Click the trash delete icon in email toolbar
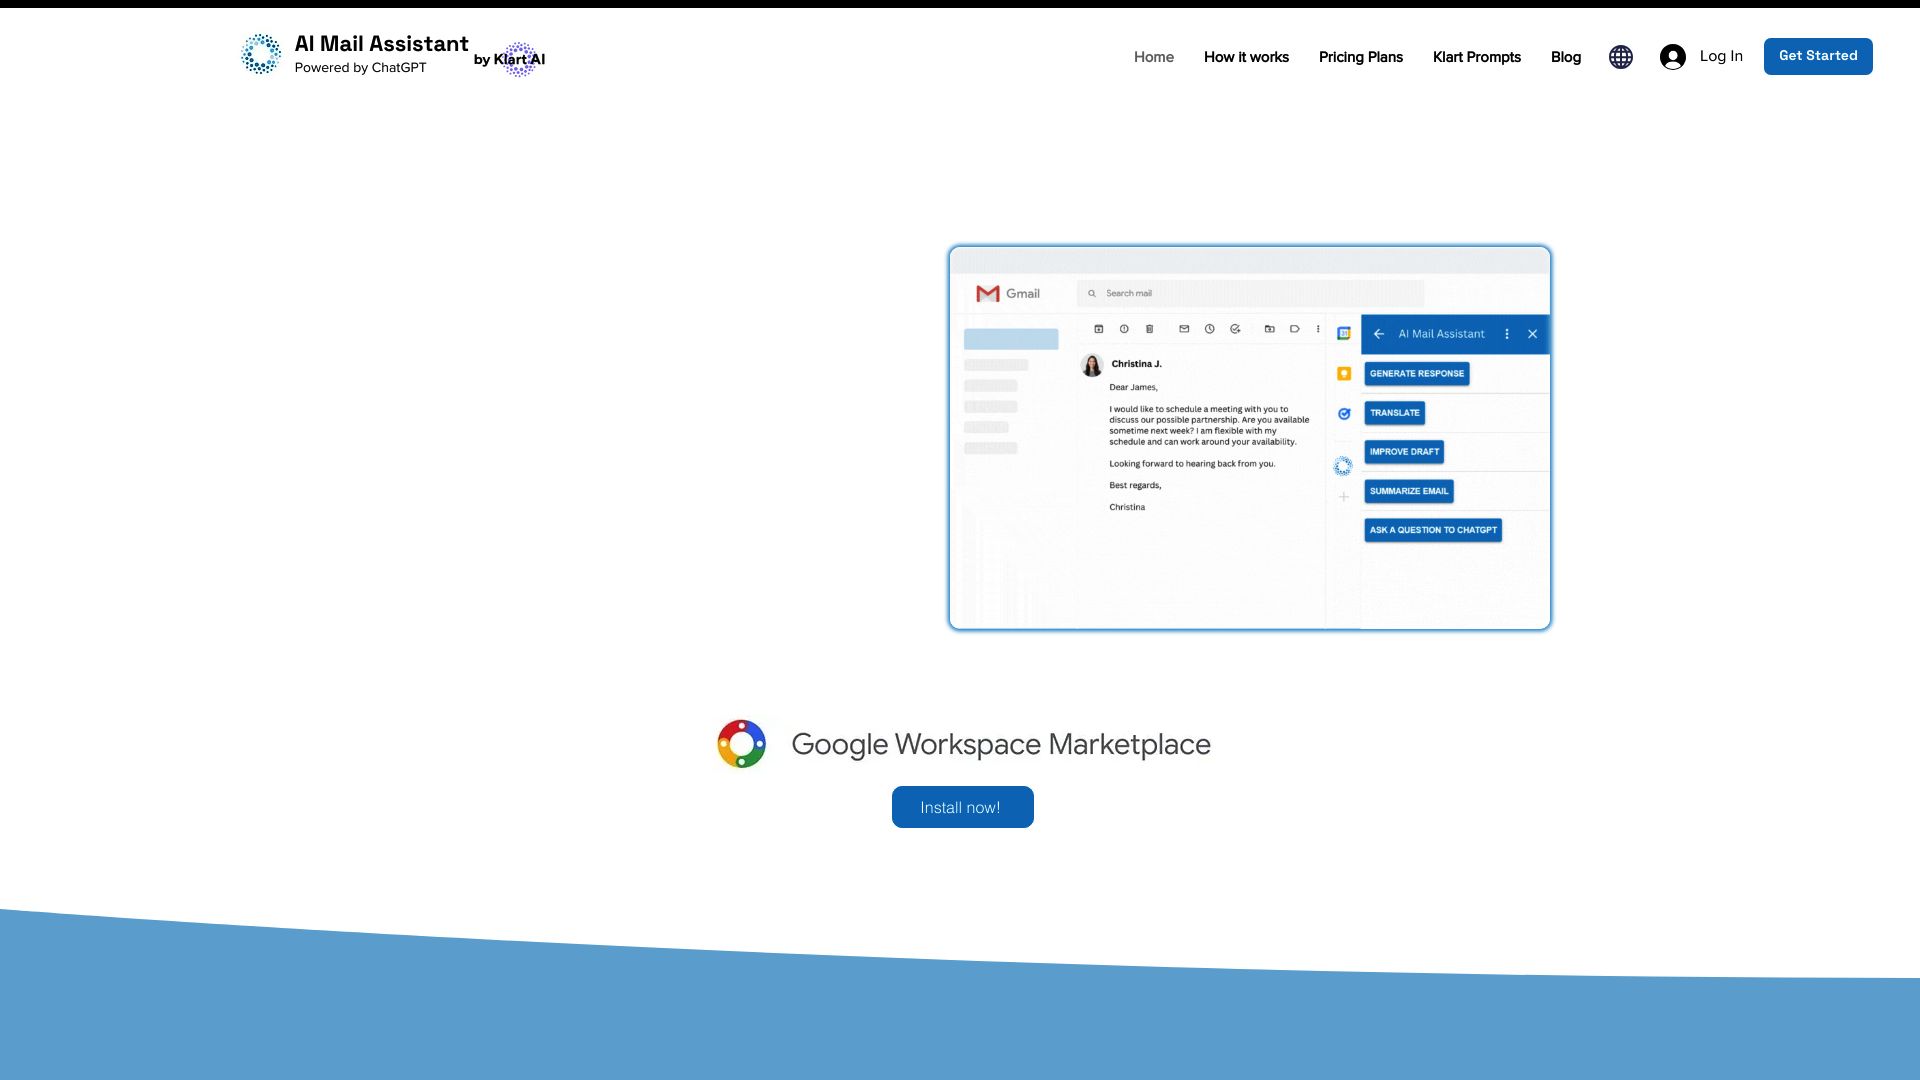Image resolution: width=1920 pixels, height=1080 pixels. pos(1149,329)
